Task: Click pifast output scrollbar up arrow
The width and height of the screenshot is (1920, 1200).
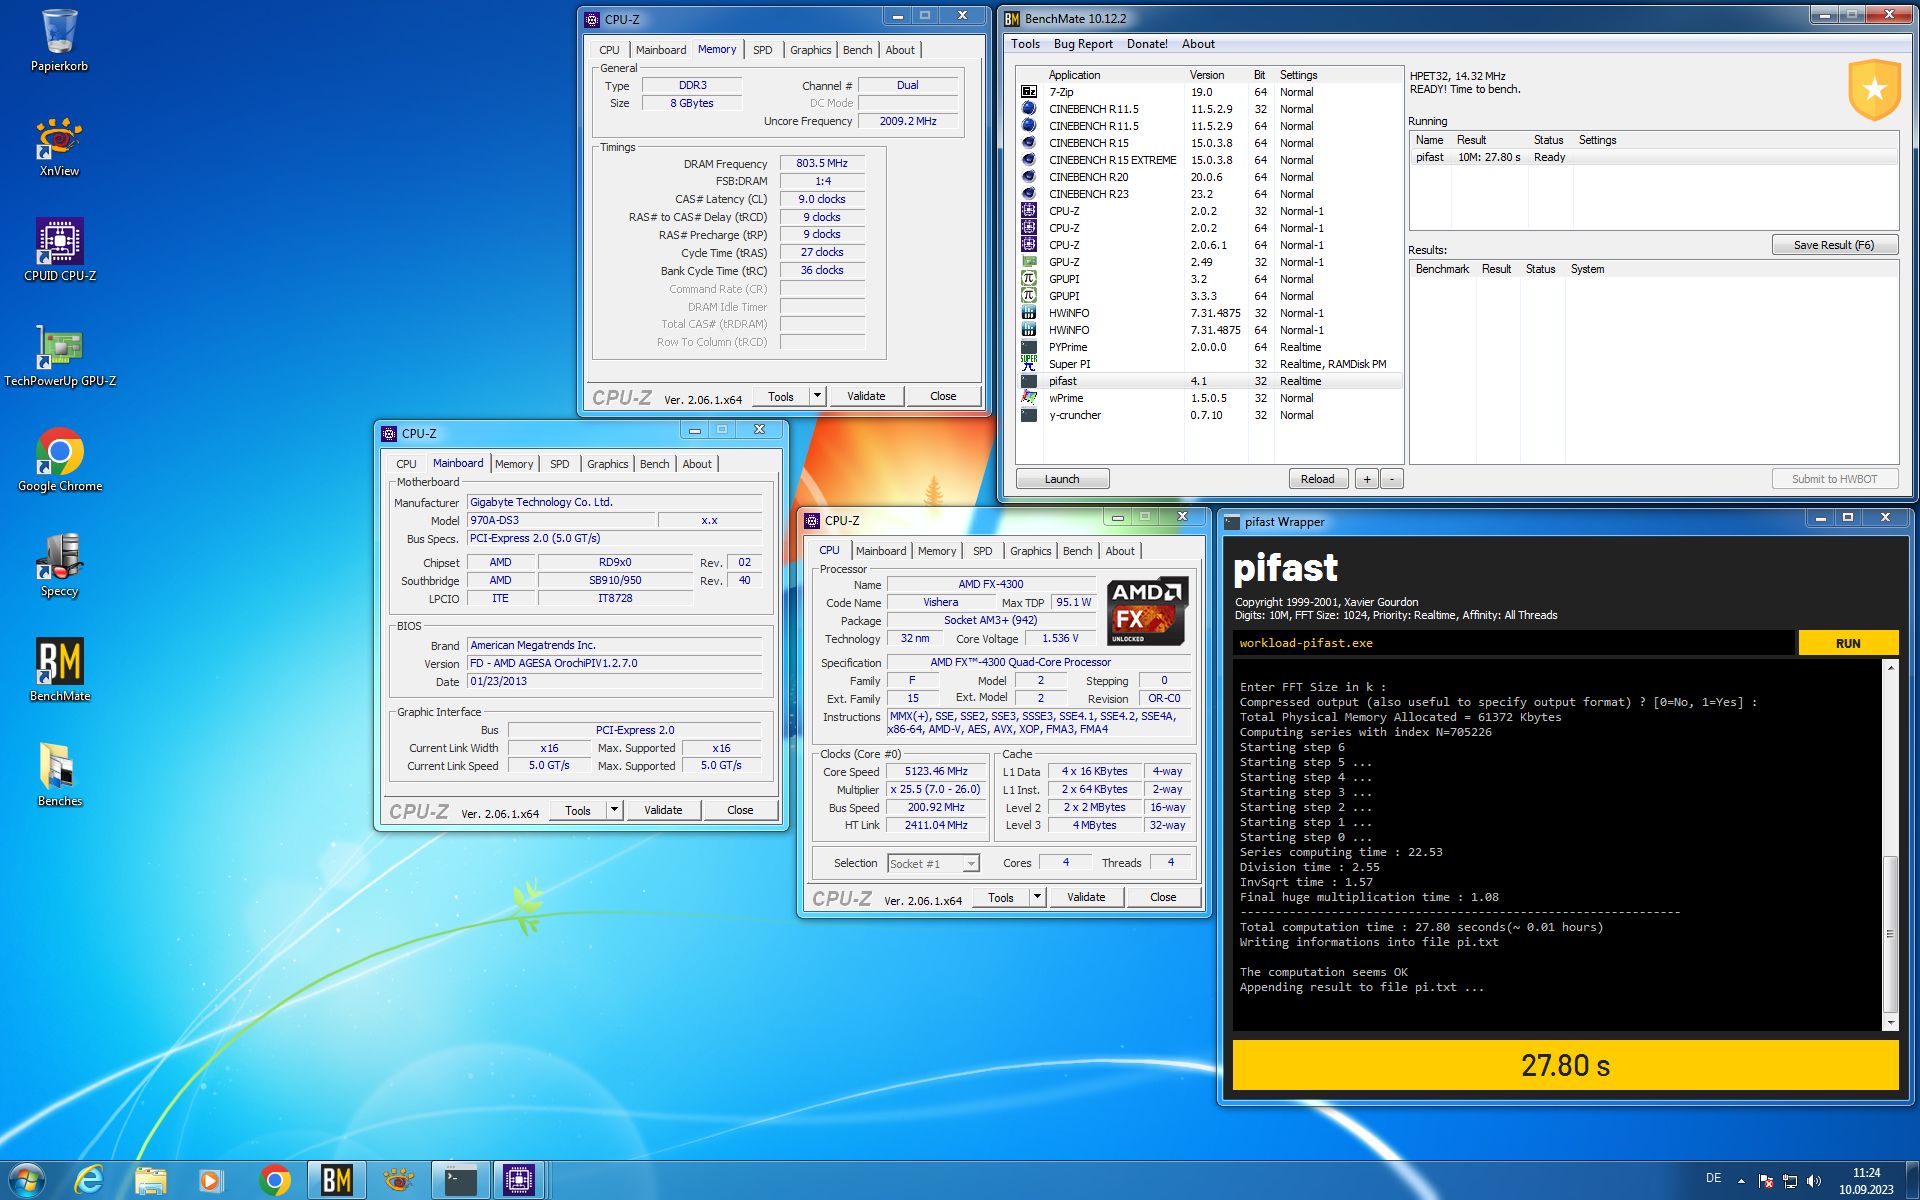Action: click(x=1890, y=667)
